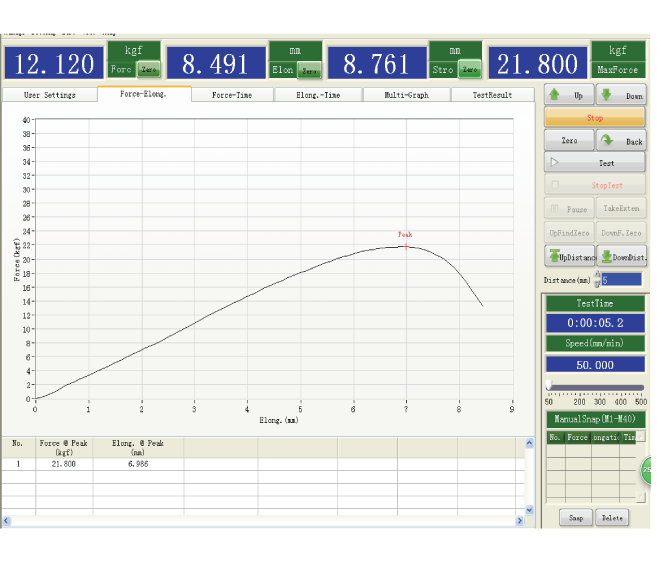Click the Zero button beside Back
This screenshot has width=657, height=562.
(x=569, y=140)
